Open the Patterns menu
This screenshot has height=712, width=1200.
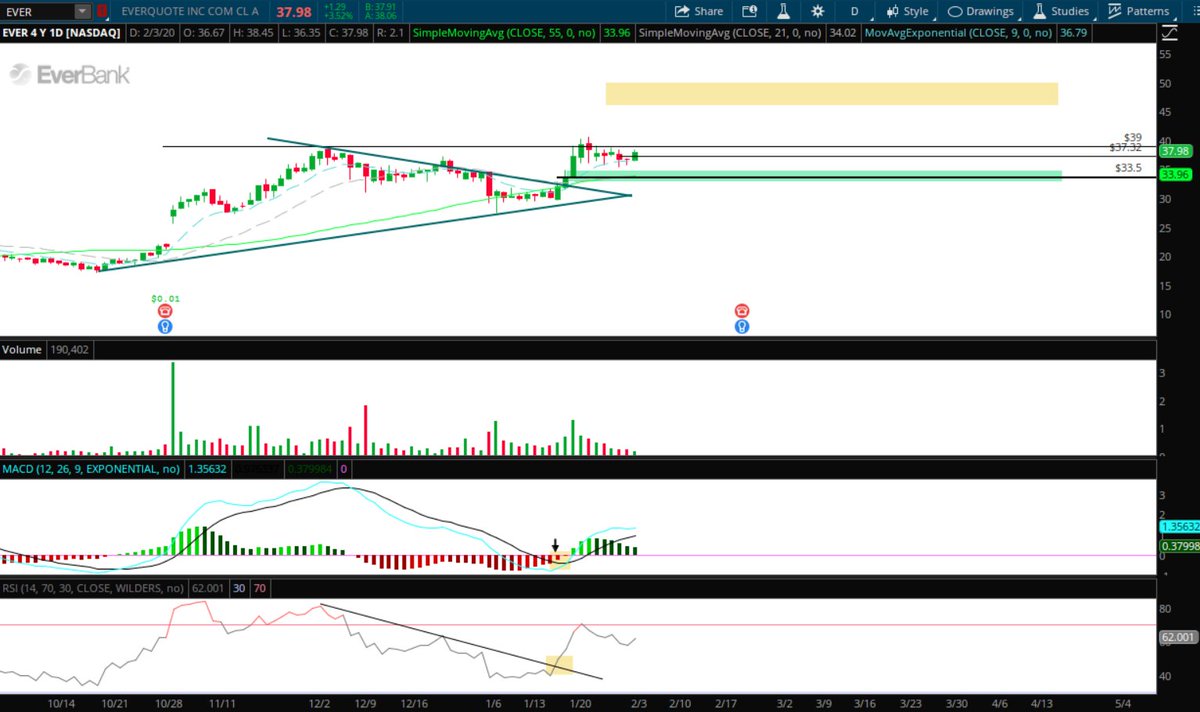pos(1138,11)
